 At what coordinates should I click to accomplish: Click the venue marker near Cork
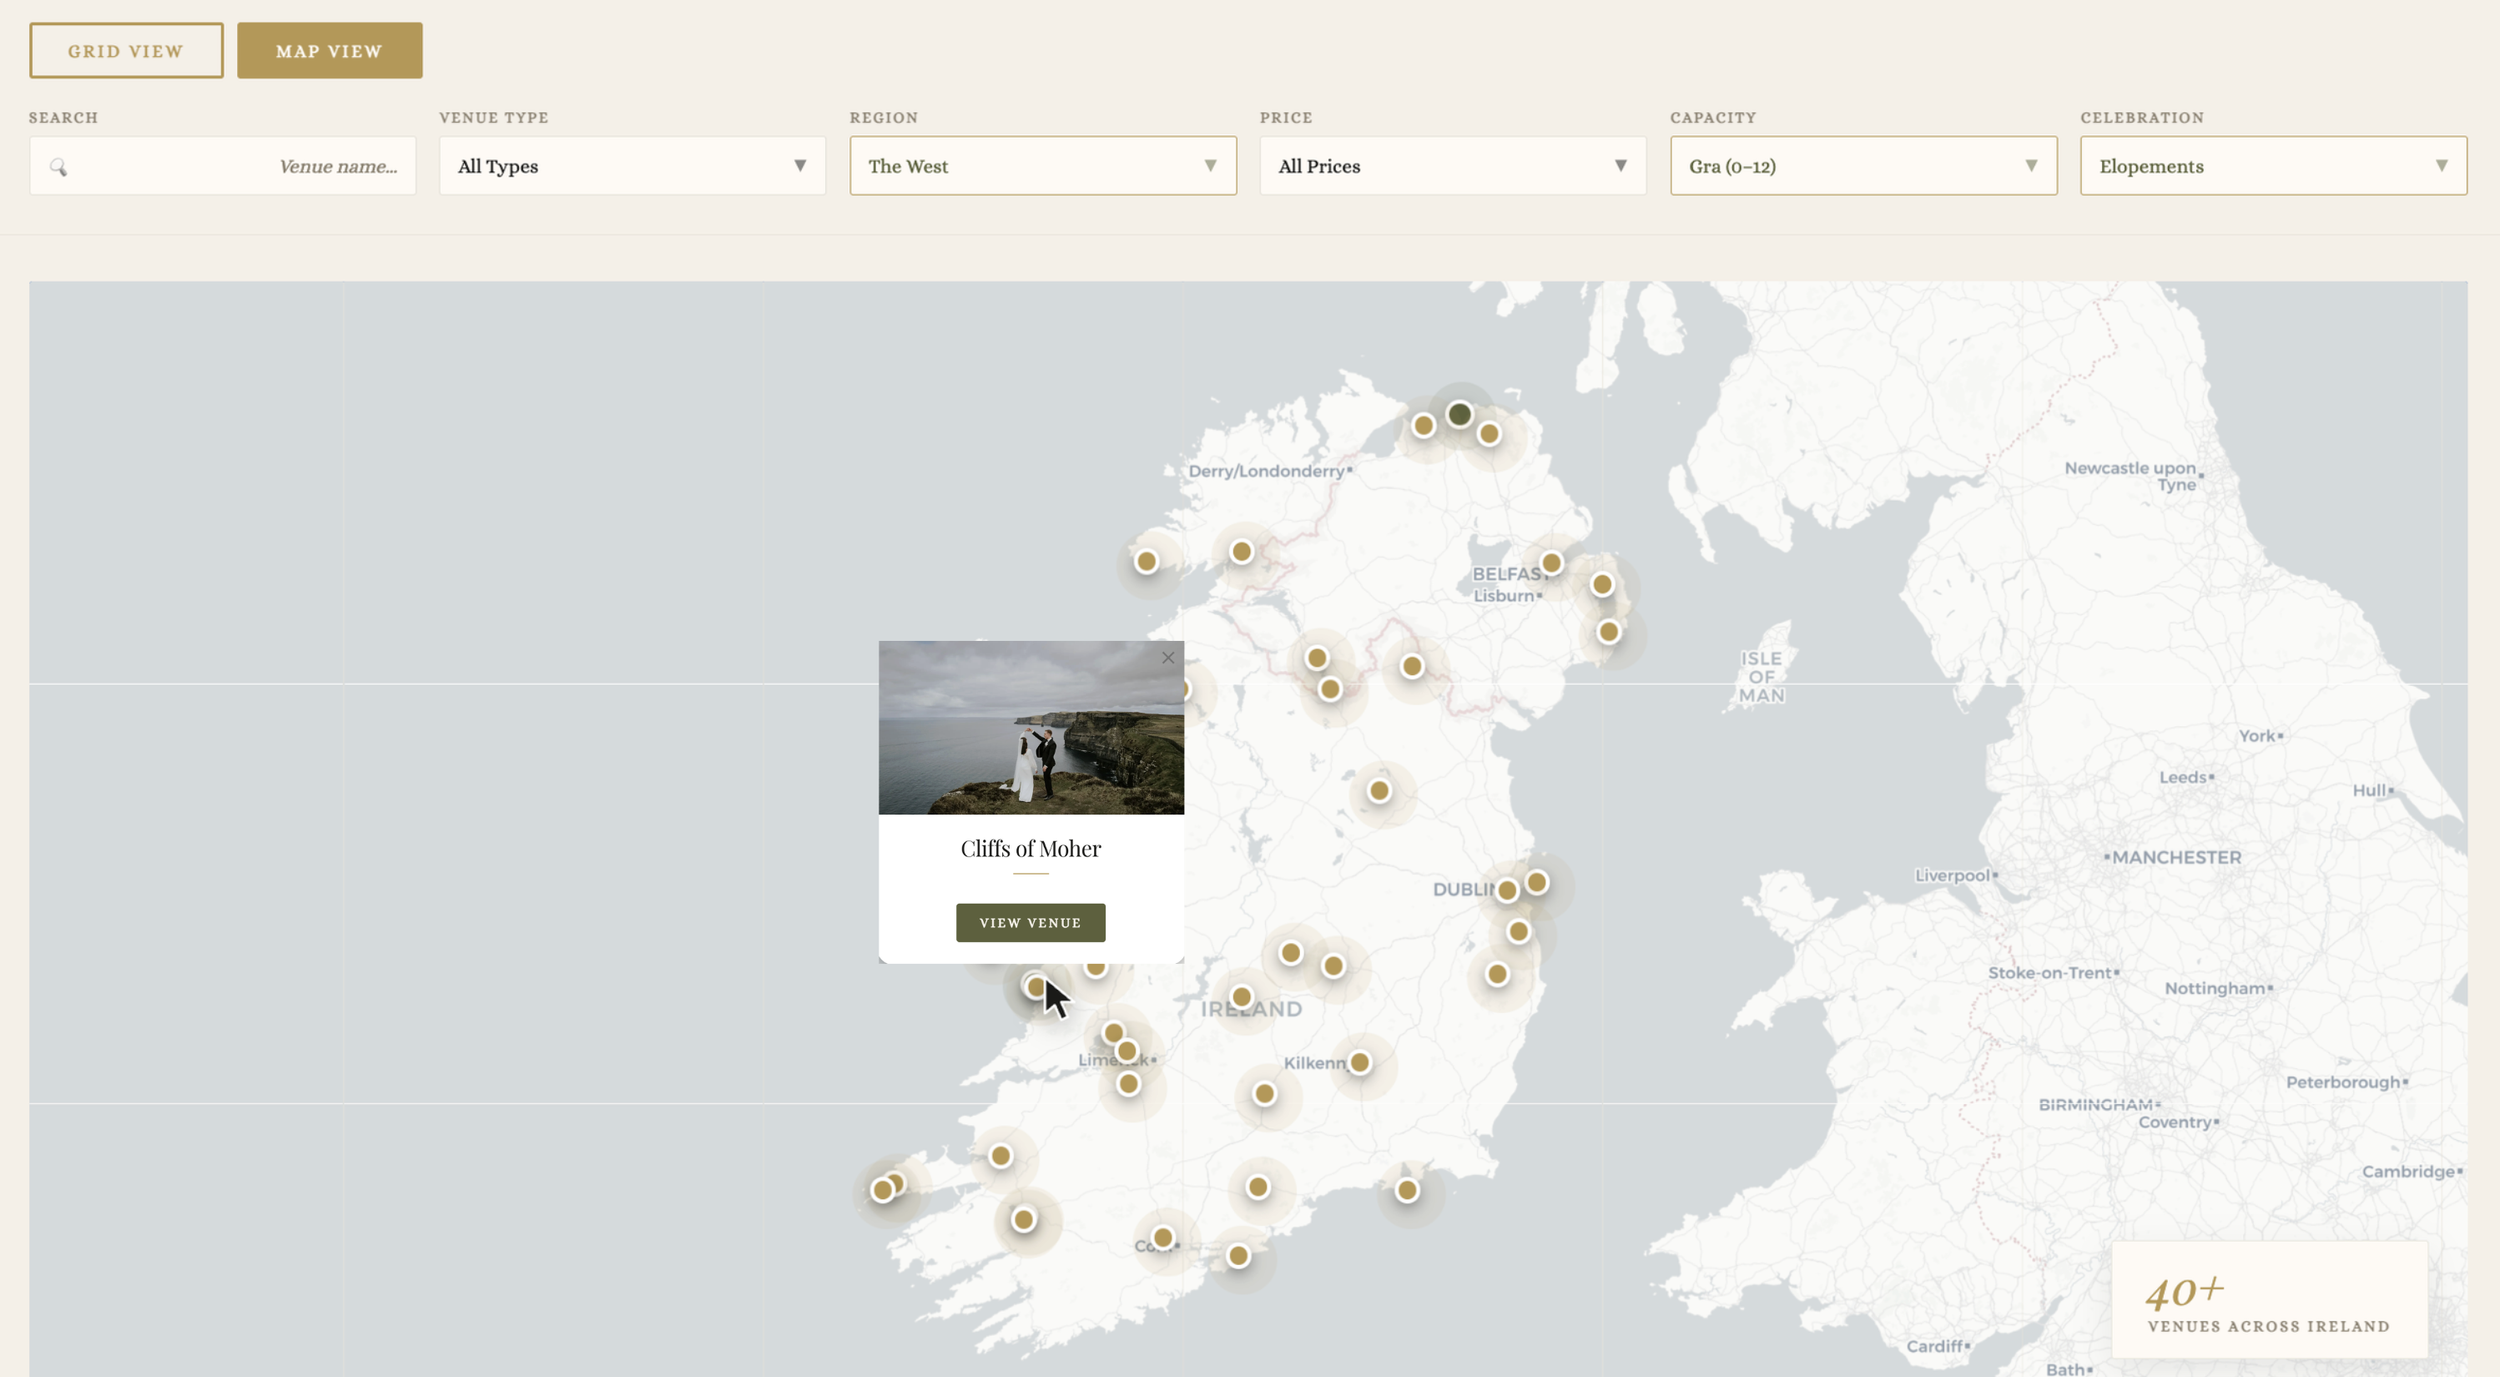tap(1161, 1235)
